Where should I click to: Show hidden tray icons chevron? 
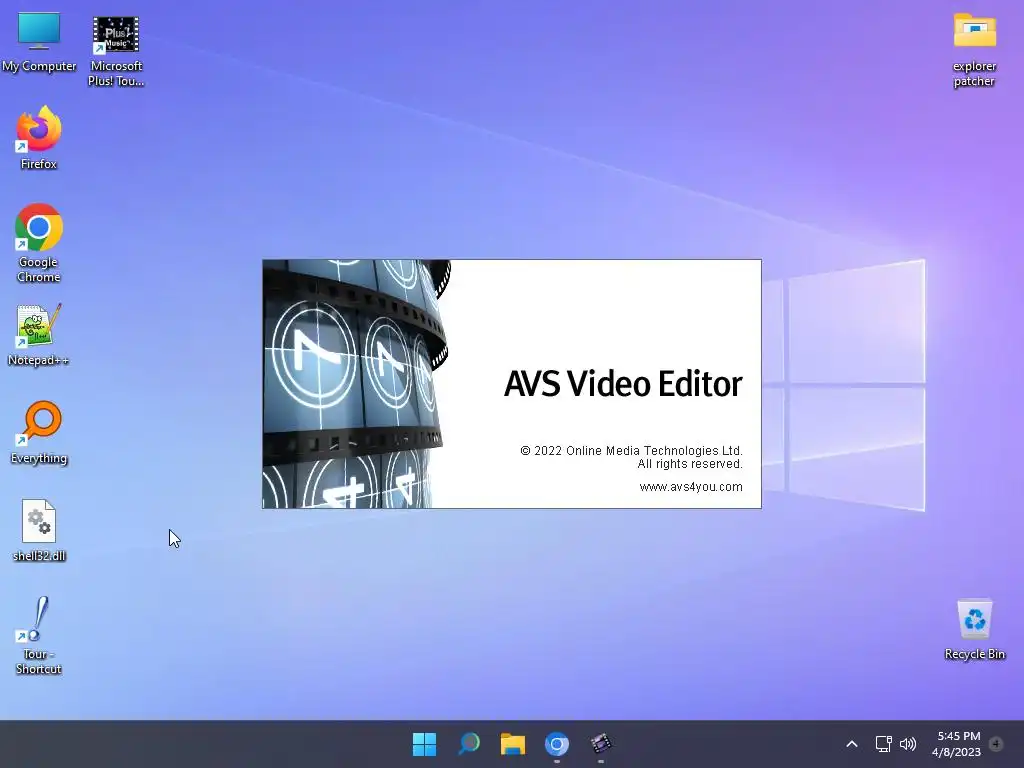(852, 744)
